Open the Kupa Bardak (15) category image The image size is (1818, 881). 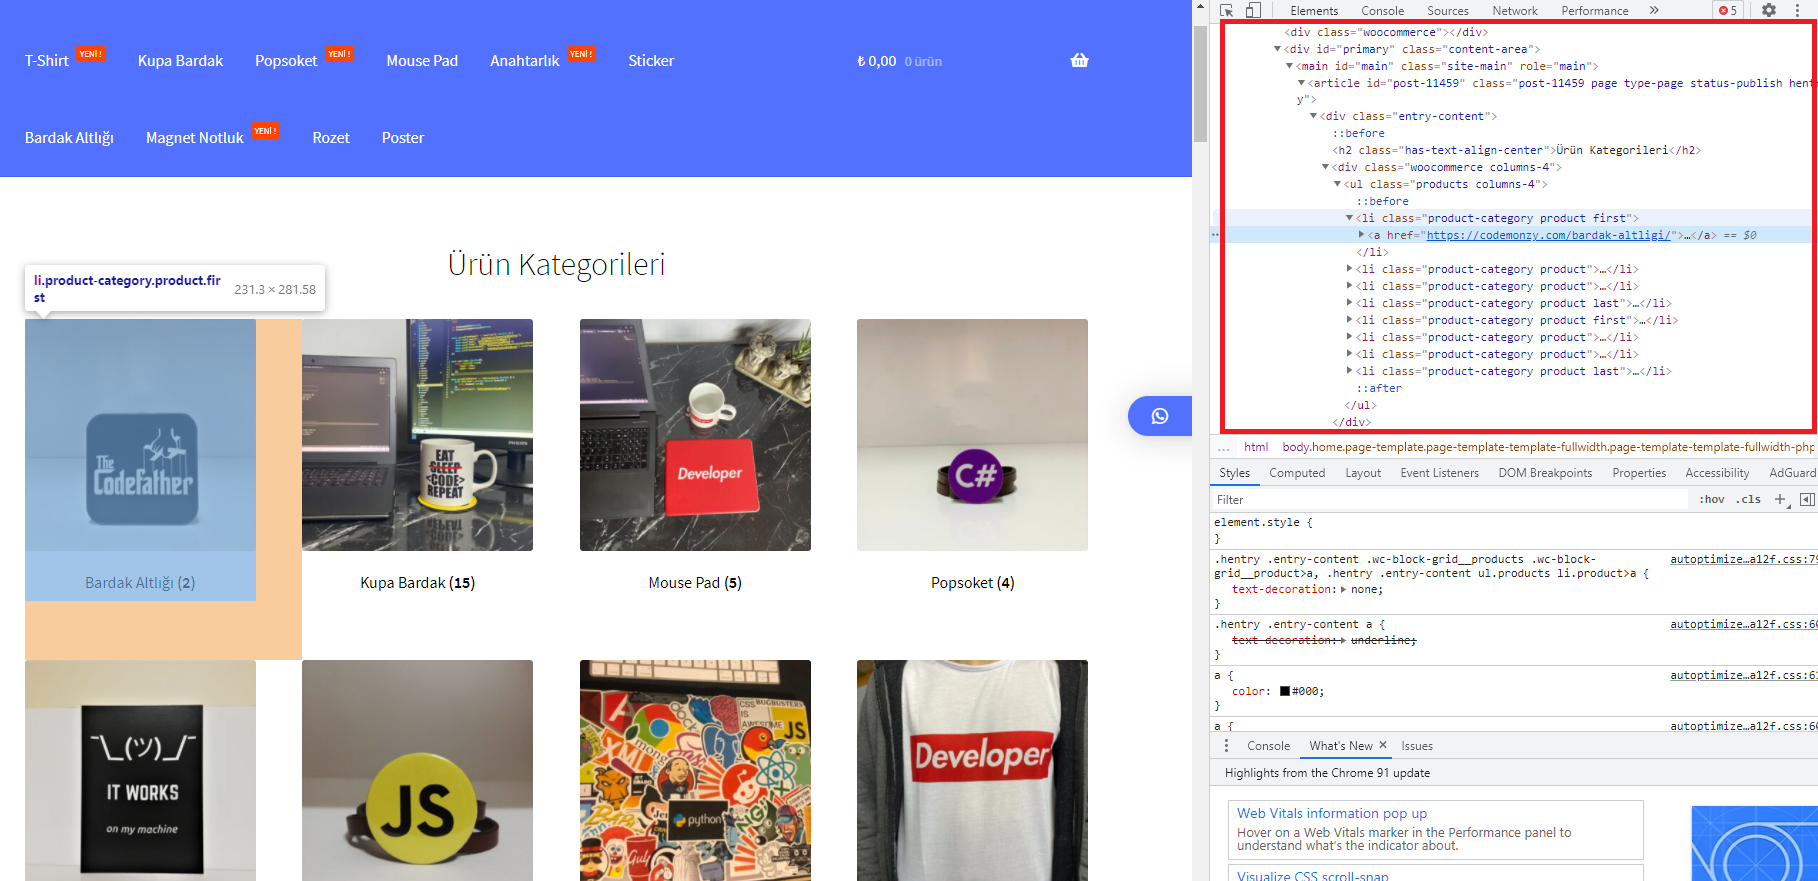(417, 435)
